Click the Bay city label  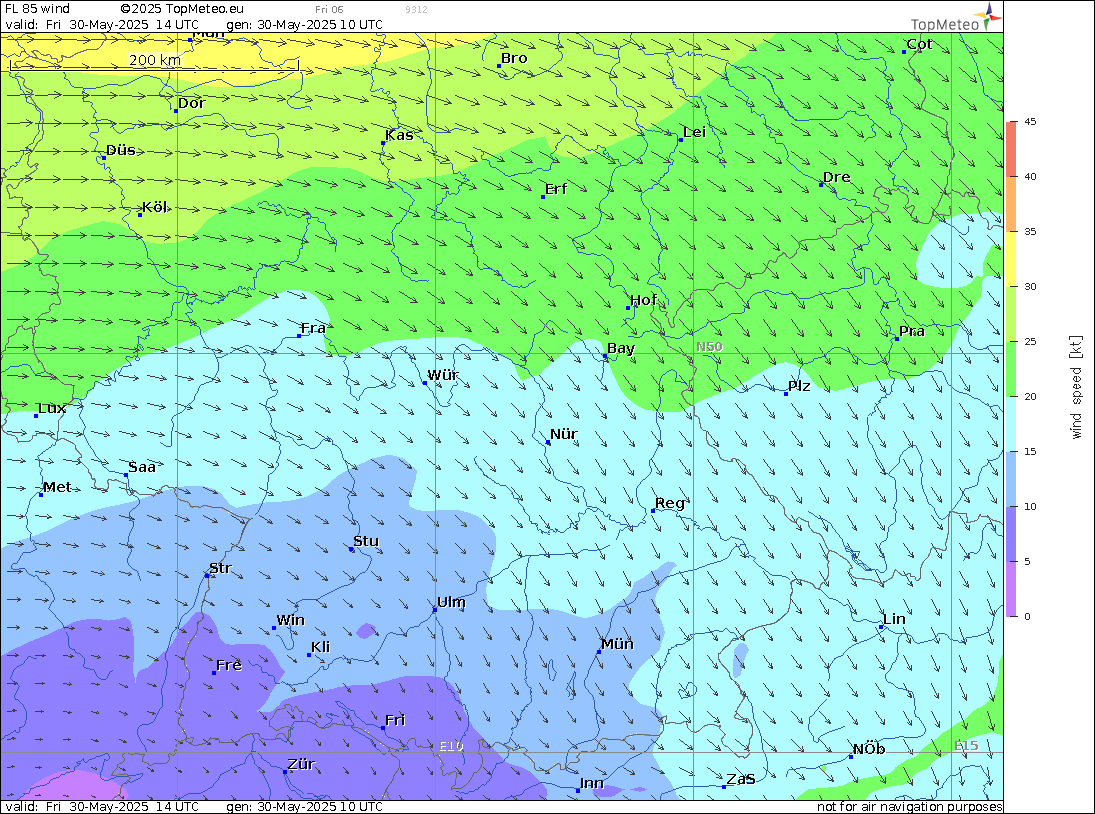(621, 348)
